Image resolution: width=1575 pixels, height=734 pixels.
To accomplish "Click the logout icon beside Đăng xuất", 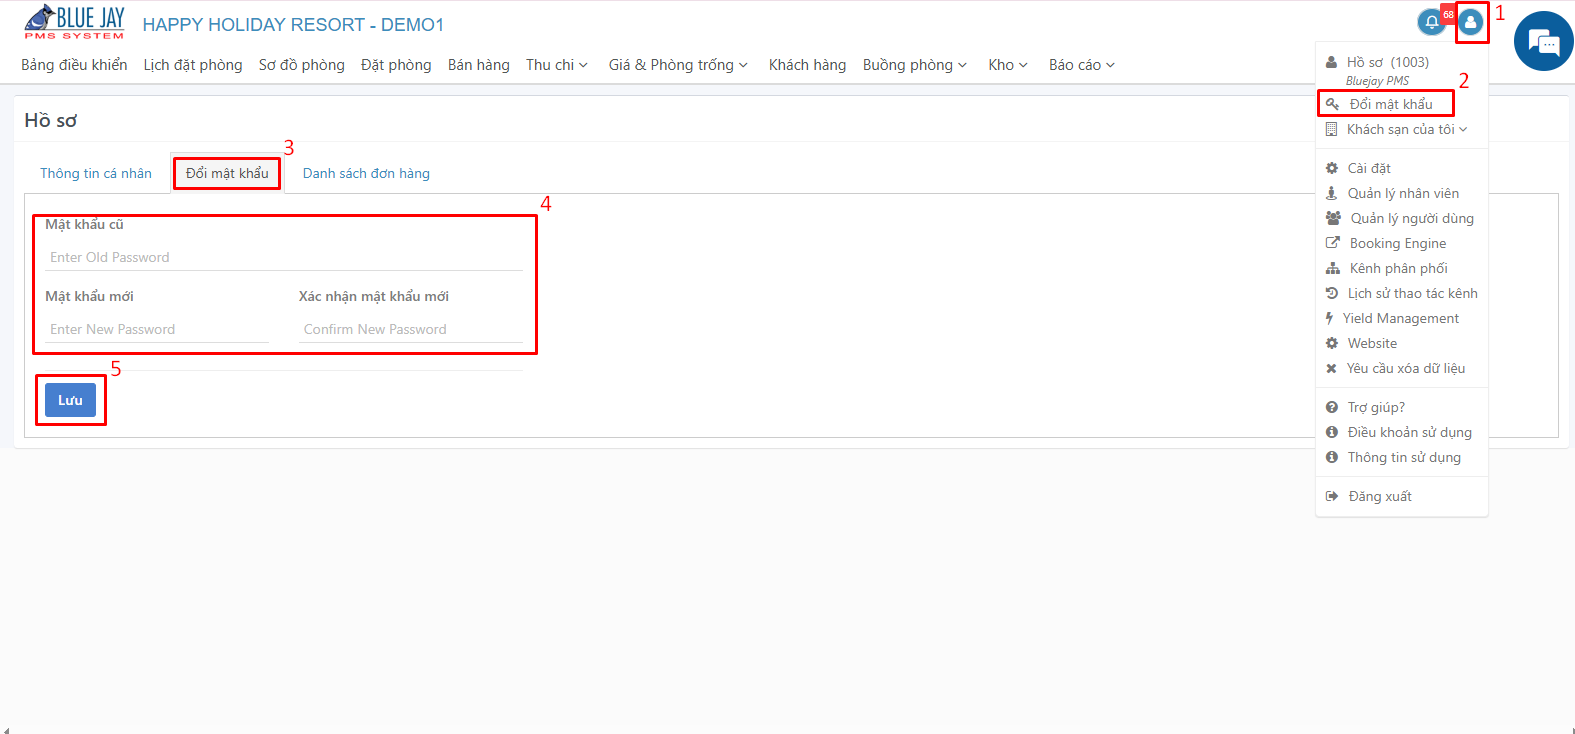I will pos(1332,496).
